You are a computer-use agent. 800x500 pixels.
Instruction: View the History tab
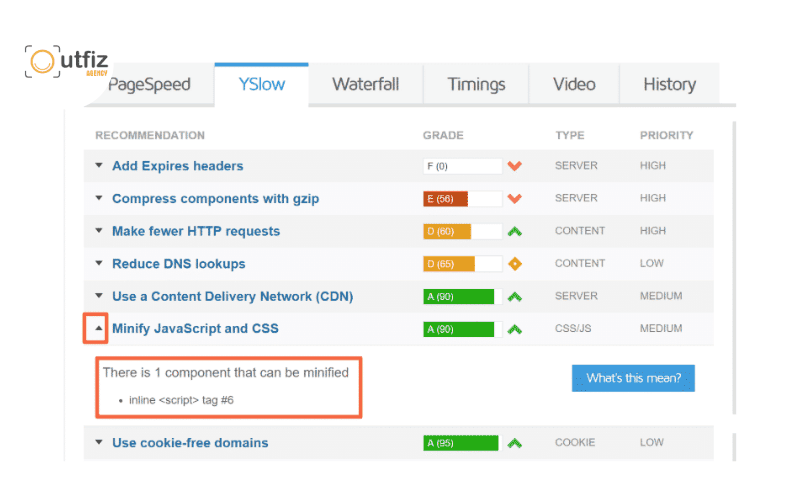tap(669, 84)
